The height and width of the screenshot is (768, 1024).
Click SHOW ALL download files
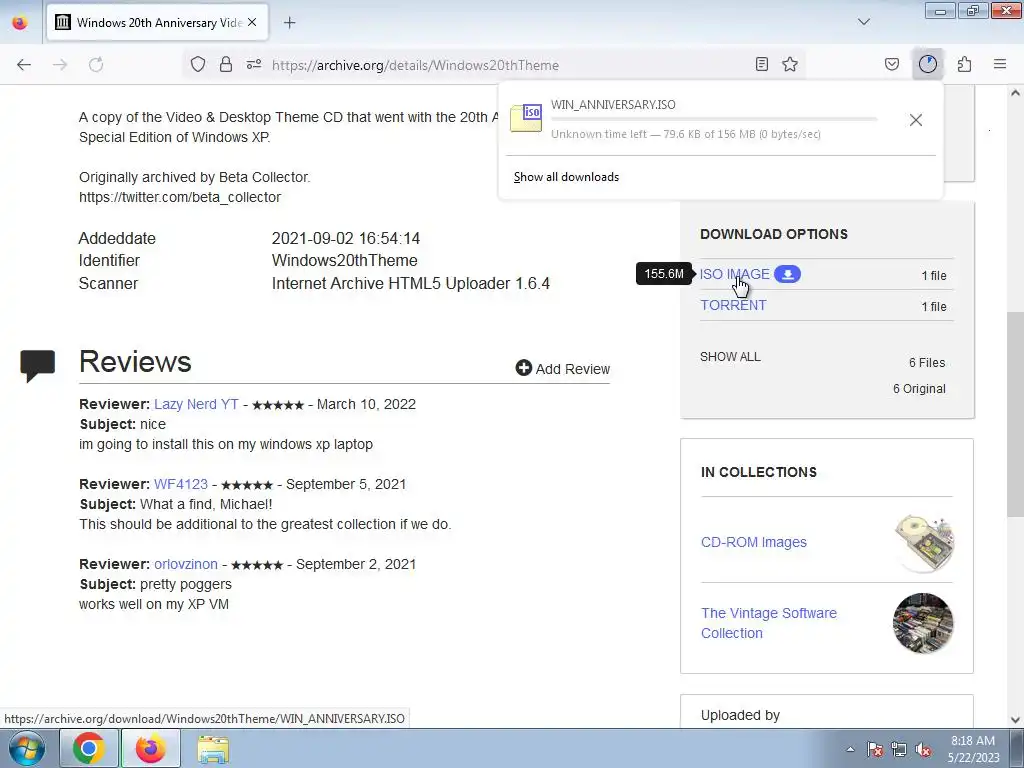(x=730, y=357)
